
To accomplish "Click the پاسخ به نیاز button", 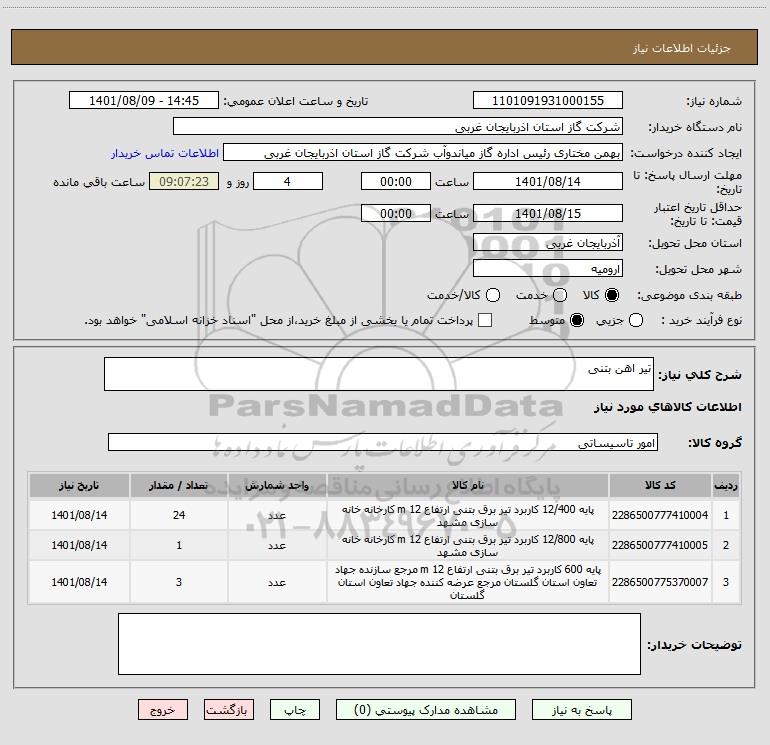I will [581, 710].
